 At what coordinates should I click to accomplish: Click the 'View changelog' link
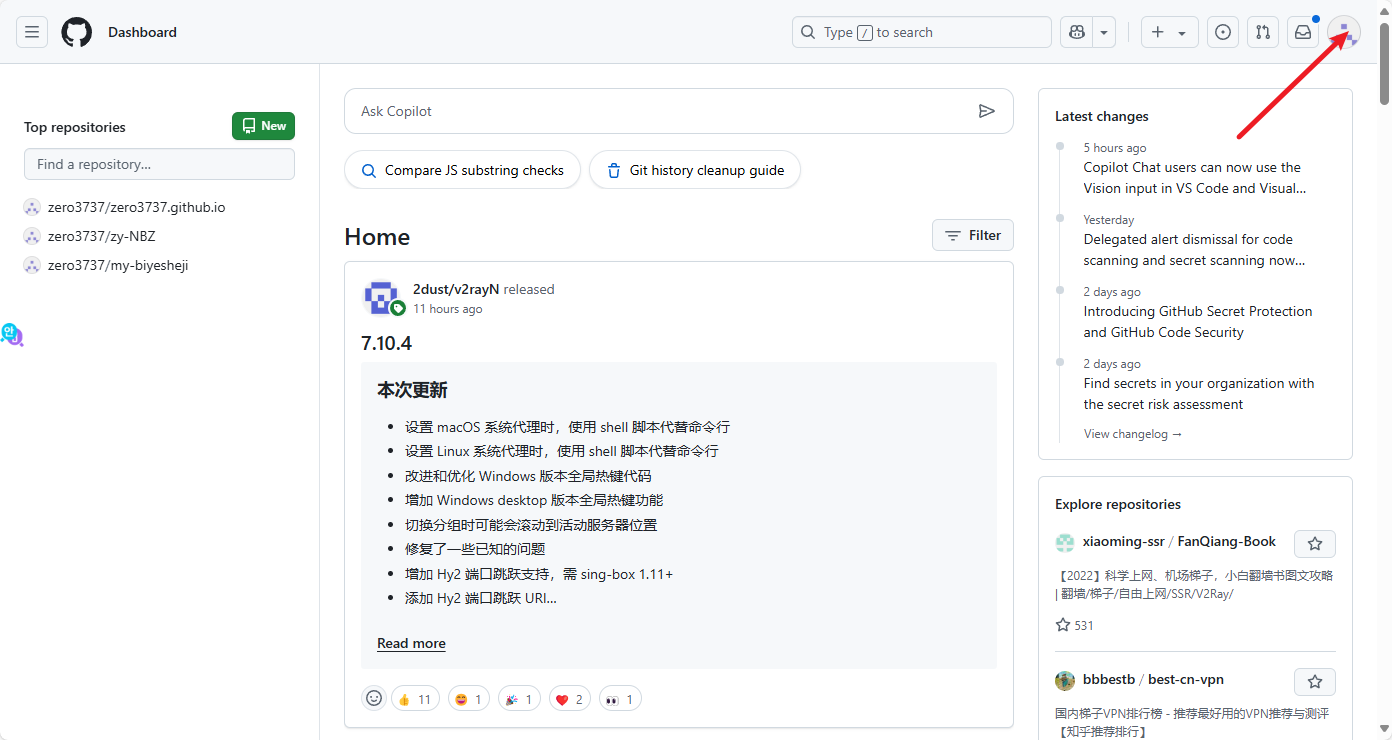point(1133,434)
